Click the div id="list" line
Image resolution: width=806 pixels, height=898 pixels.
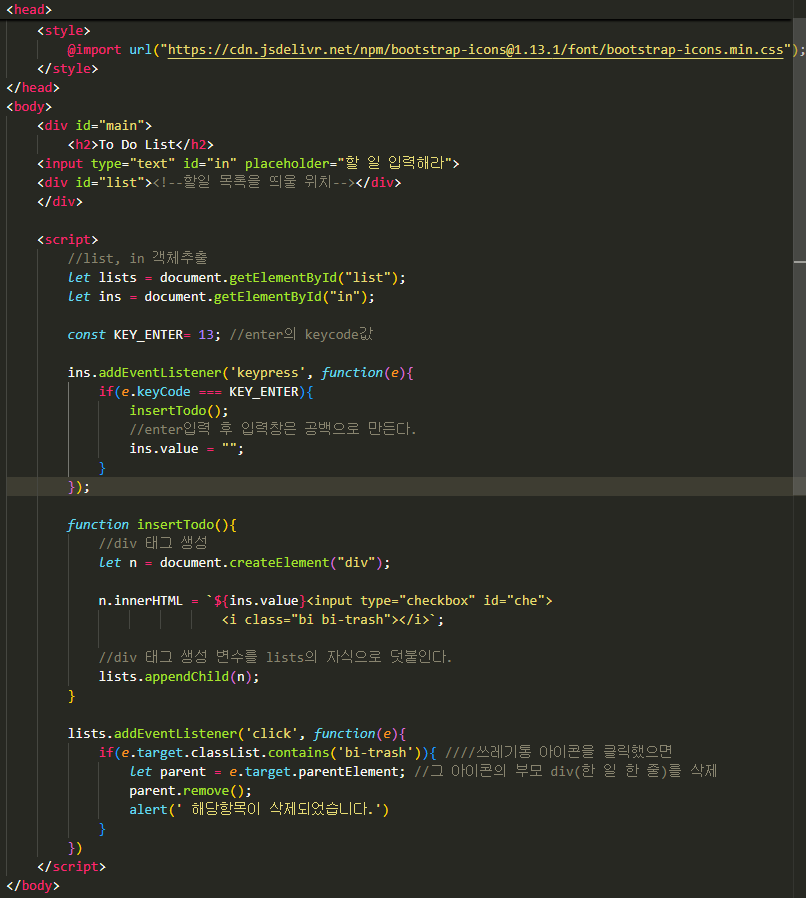[219, 182]
